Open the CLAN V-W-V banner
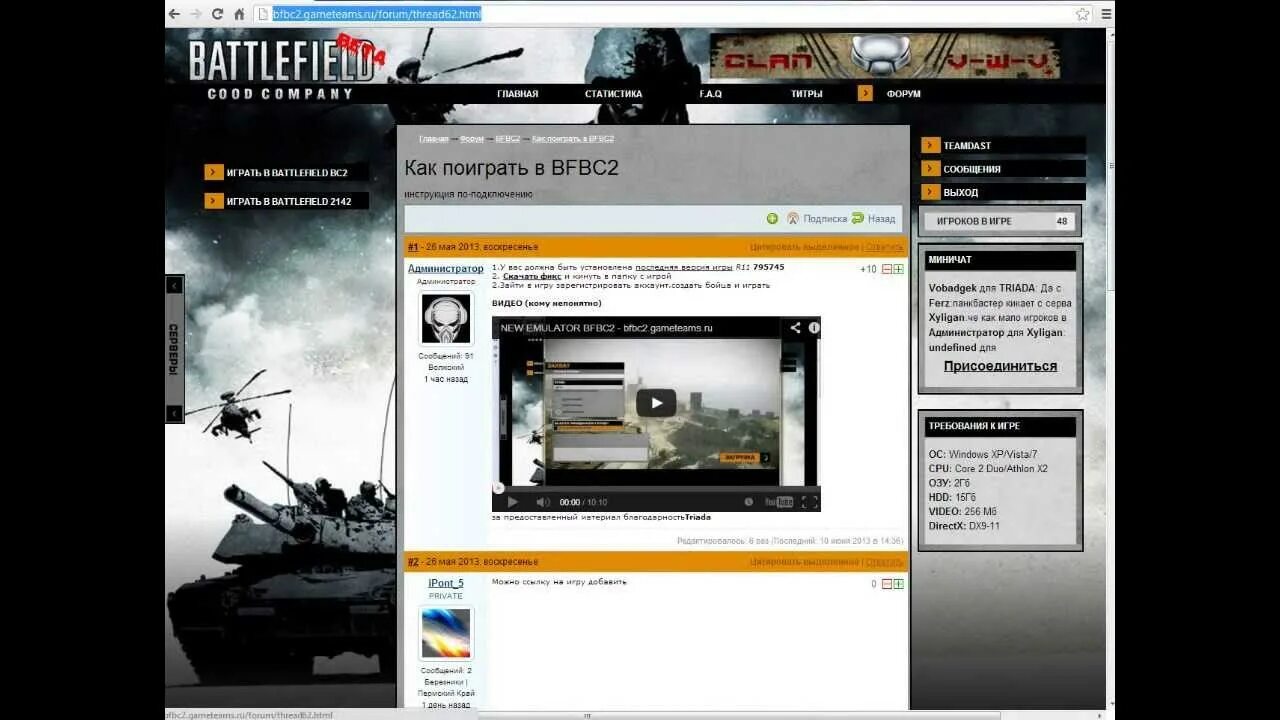This screenshot has width=1280, height=720. click(x=885, y=55)
